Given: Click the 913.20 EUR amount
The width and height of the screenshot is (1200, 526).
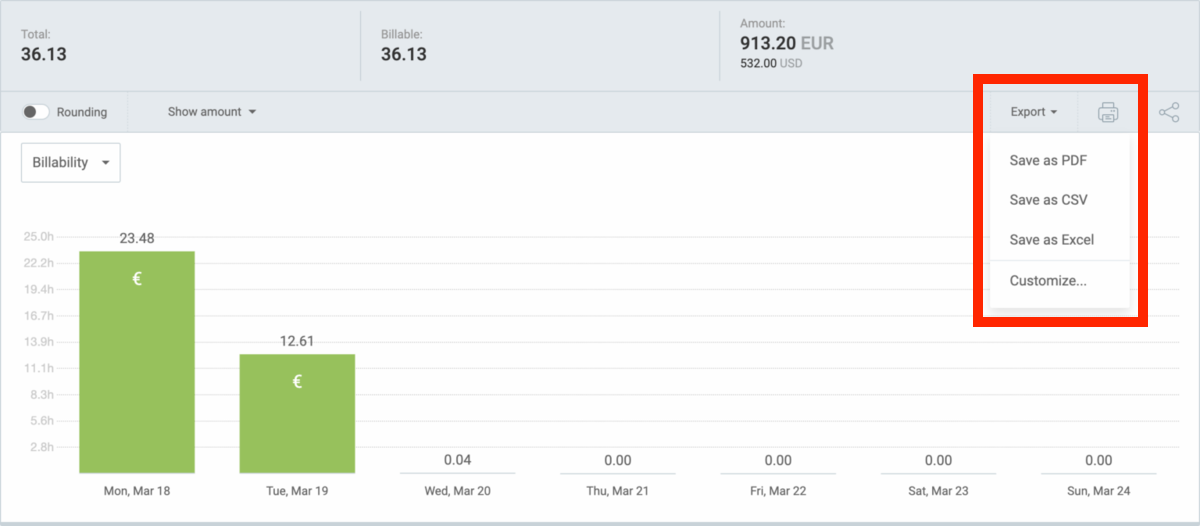Looking at the screenshot, I should [x=786, y=43].
